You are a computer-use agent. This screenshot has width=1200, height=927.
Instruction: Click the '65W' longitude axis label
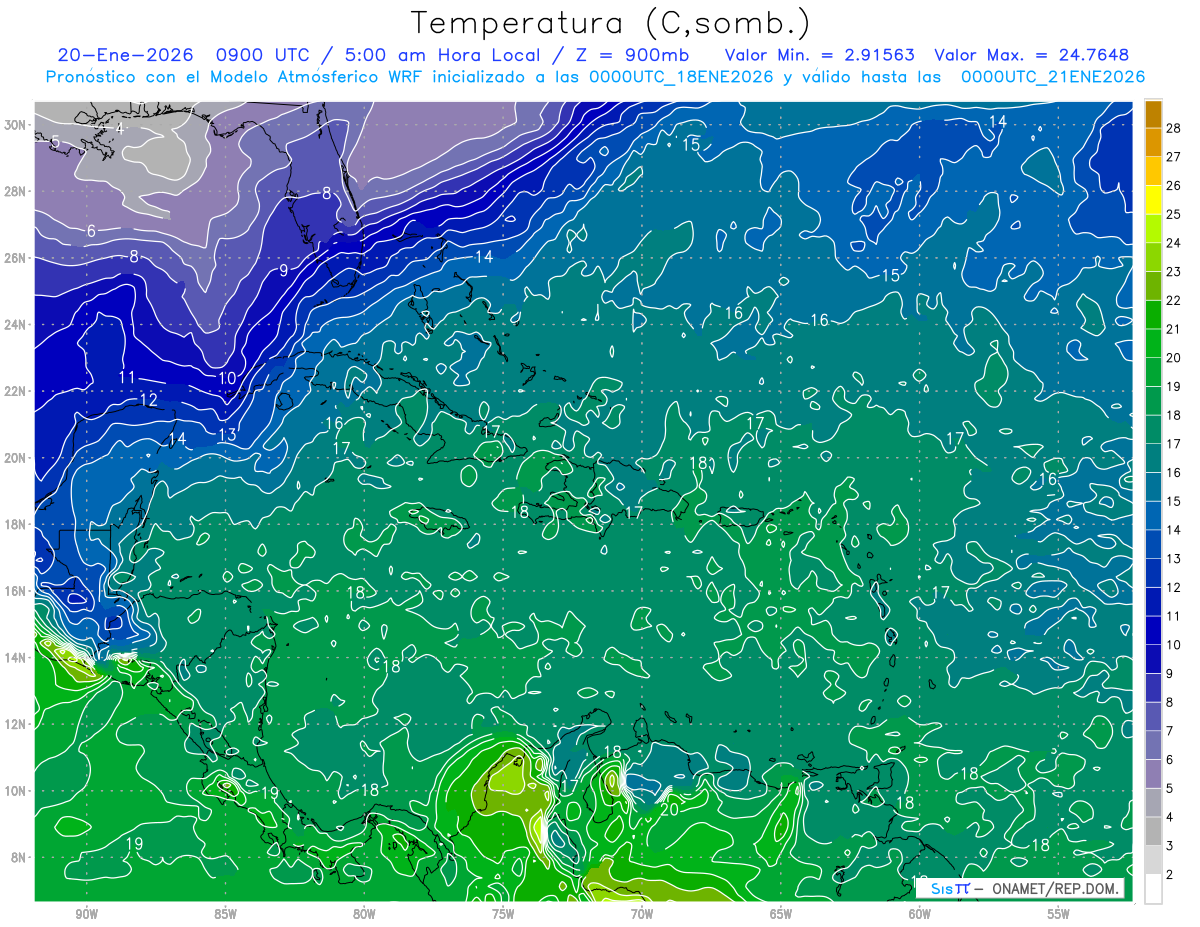pyautogui.click(x=781, y=915)
